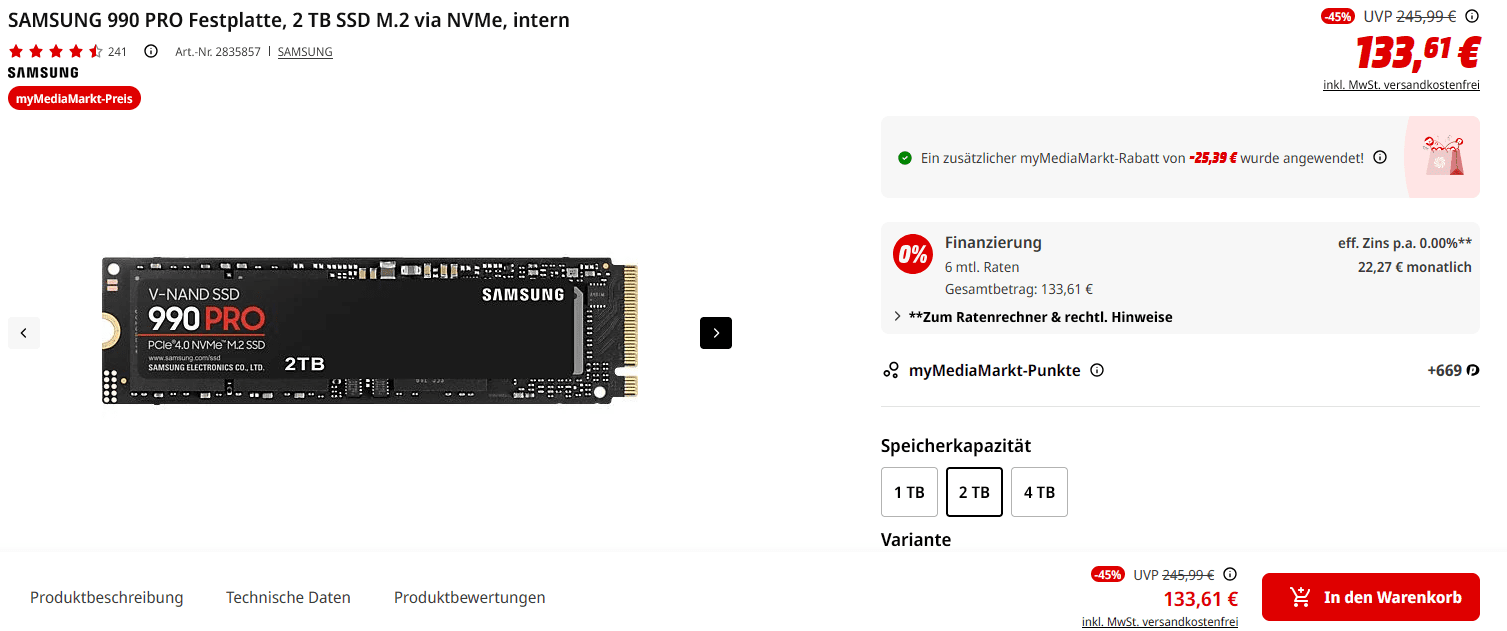The width and height of the screenshot is (1507, 631).
Task: Click the gift bag discount illustration
Action: pos(1441,157)
